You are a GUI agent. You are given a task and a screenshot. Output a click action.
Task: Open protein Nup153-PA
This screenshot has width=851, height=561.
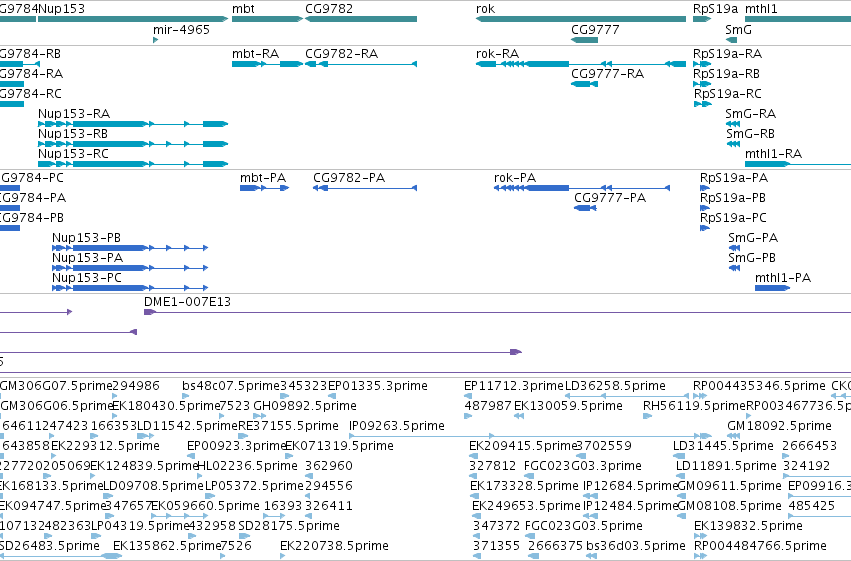(87, 258)
